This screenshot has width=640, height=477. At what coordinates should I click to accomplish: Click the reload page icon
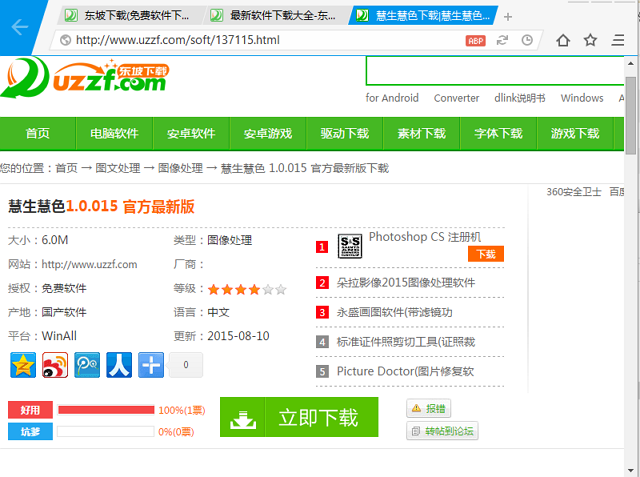[502, 40]
